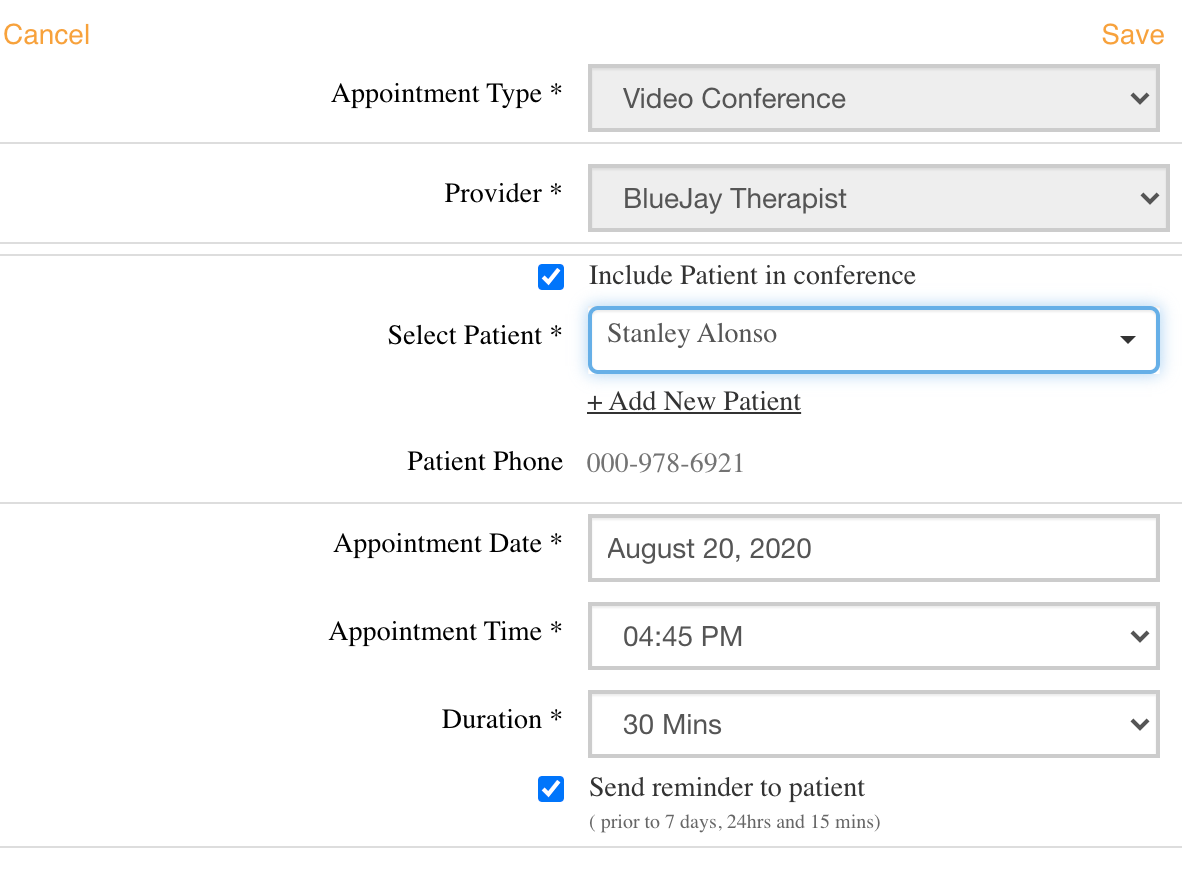
Task: Click the "Appointment Time *" field label
Action: [445, 632]
